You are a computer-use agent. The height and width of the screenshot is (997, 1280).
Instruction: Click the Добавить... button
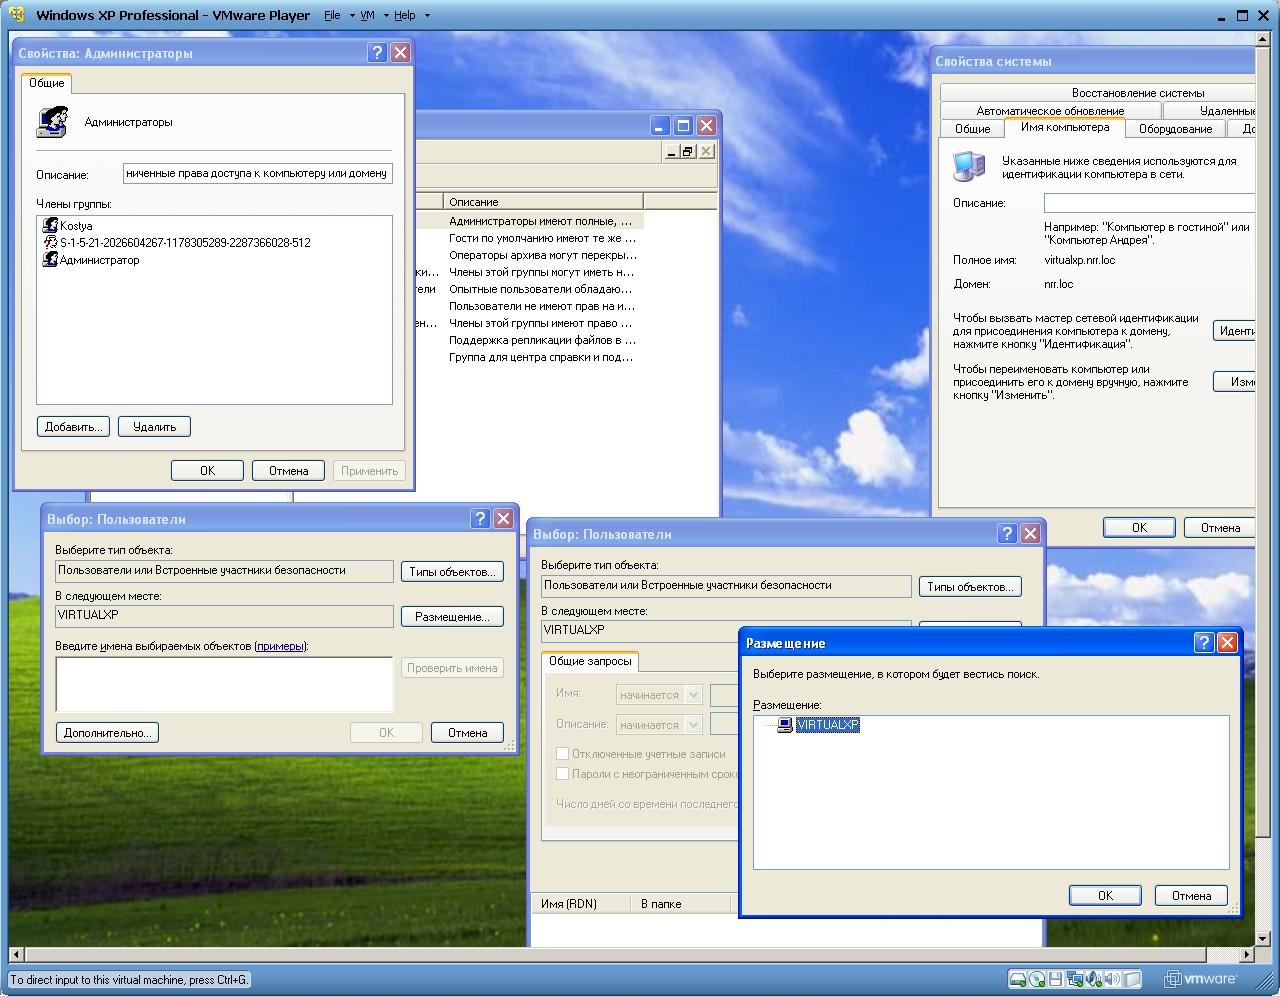pos(73,426)
